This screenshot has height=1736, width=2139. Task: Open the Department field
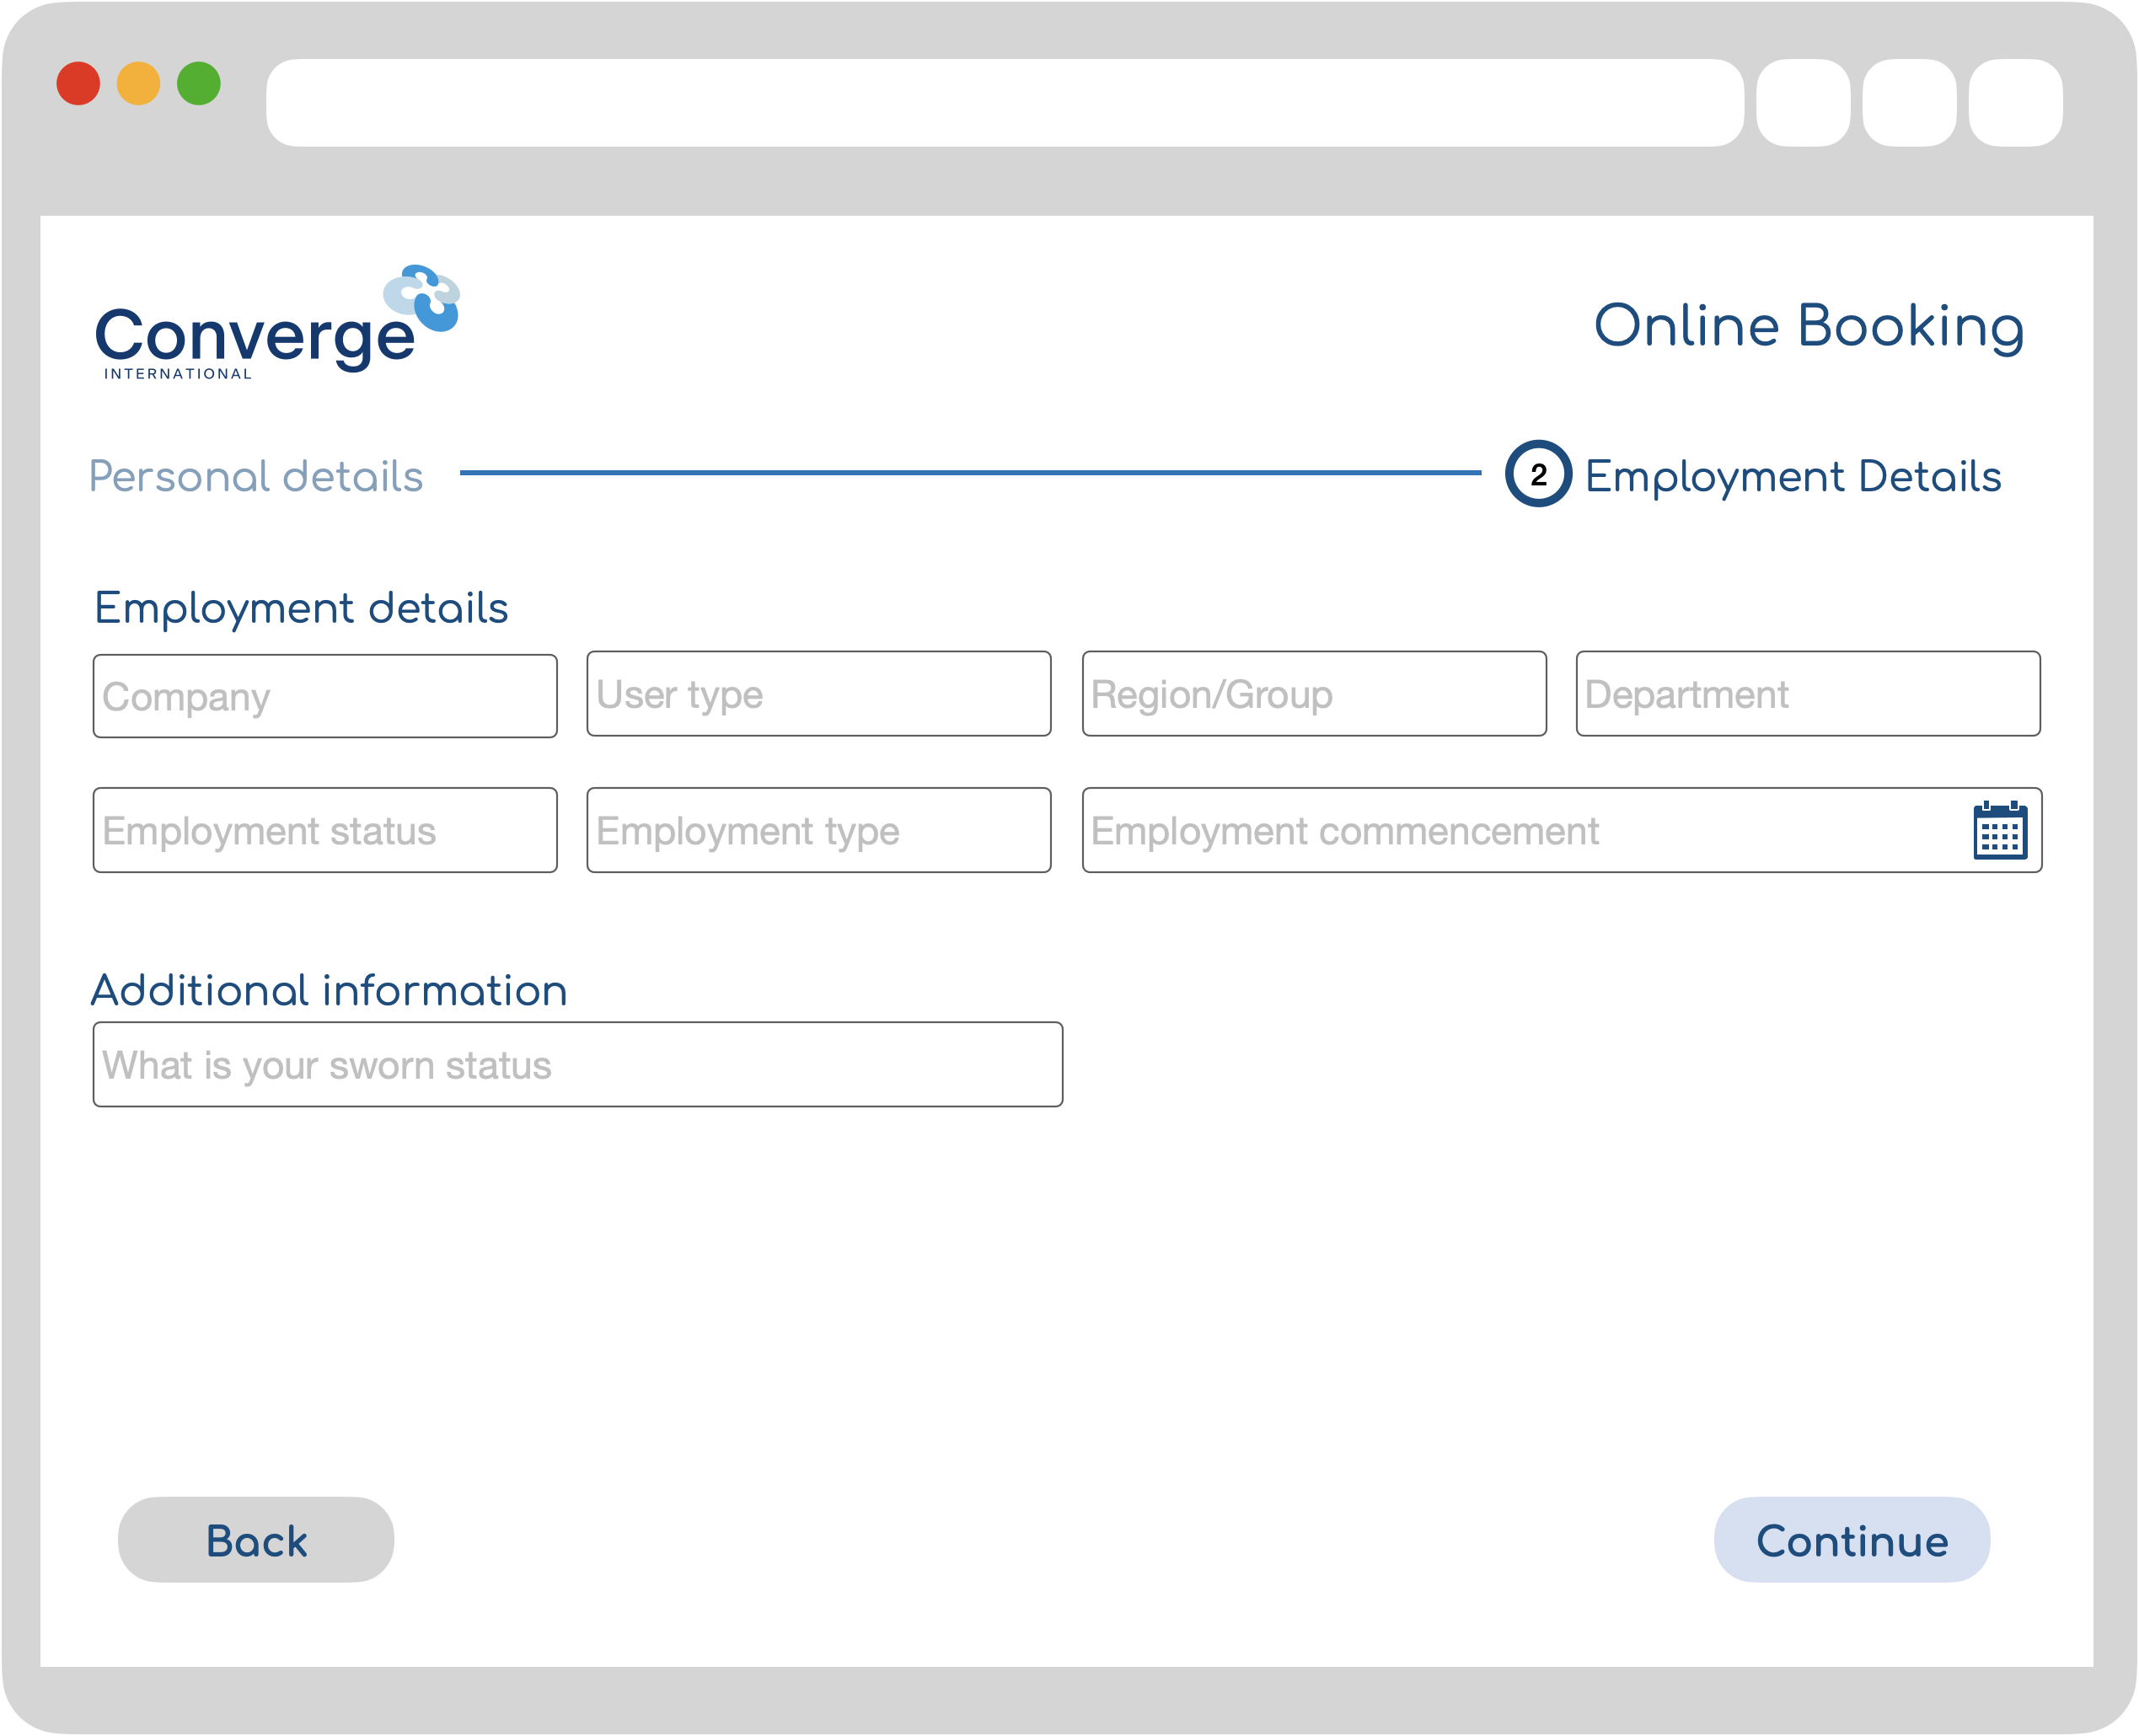(x=1808, y=694)
